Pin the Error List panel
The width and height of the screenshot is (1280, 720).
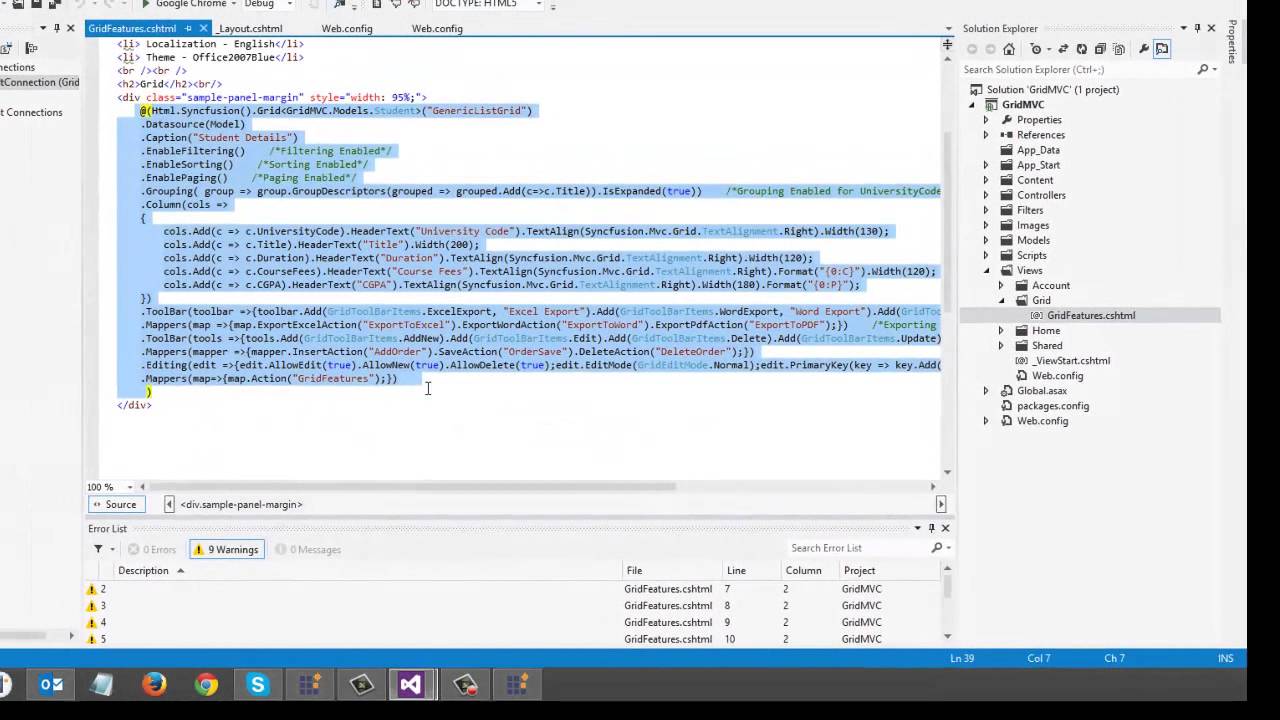pyautogui.click(x=932, y=528)
